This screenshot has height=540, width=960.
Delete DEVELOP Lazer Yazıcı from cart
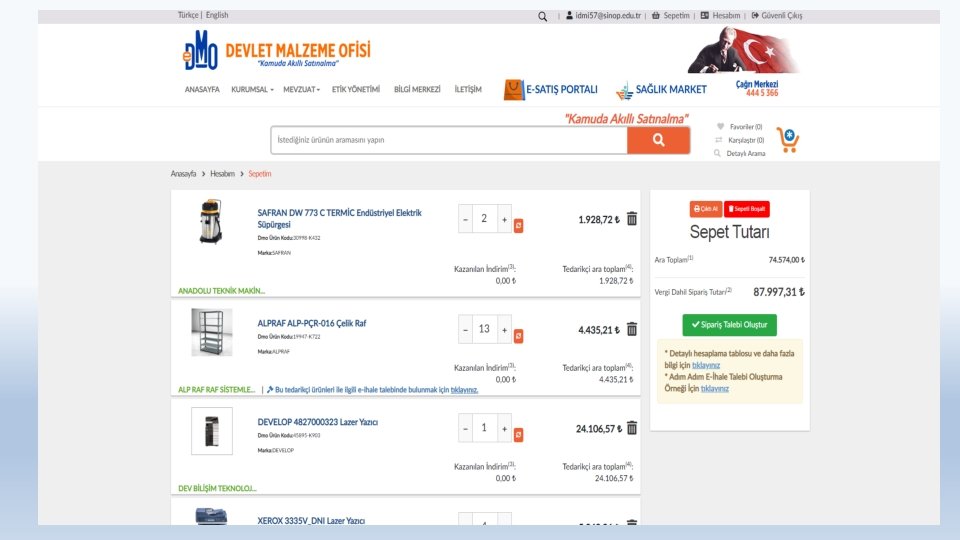632,428
